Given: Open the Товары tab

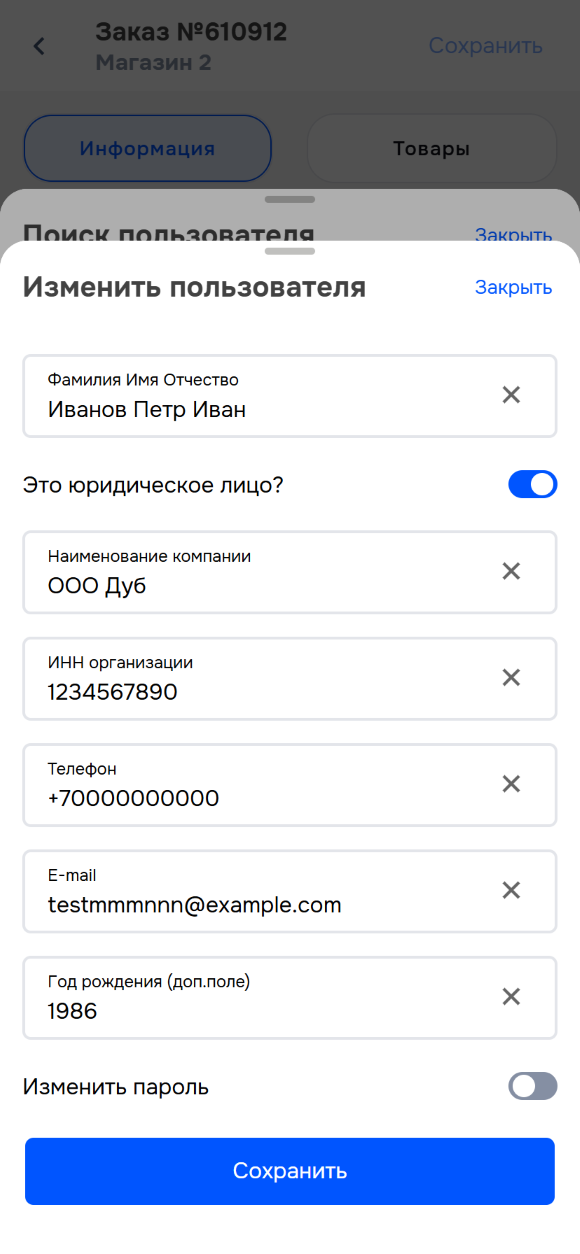Looking at the screenshot, I should [431, 148].
